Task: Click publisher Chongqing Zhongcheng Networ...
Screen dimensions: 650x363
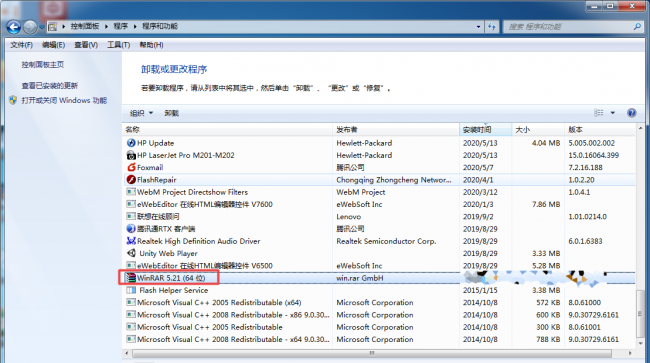Action: (x=394, y=180)
